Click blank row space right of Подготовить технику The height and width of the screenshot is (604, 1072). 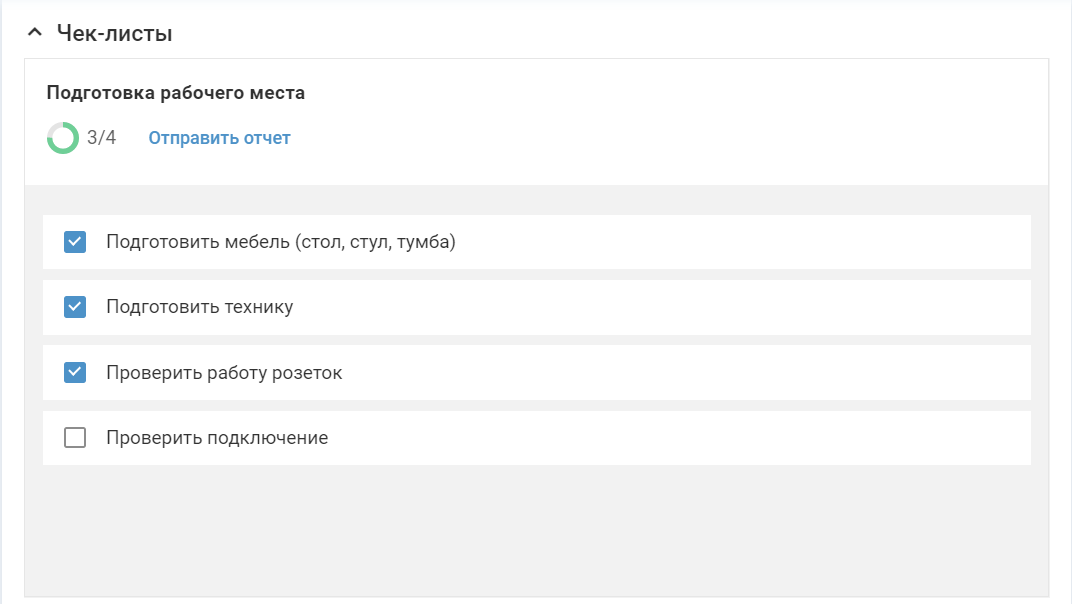tap(660, 307)
